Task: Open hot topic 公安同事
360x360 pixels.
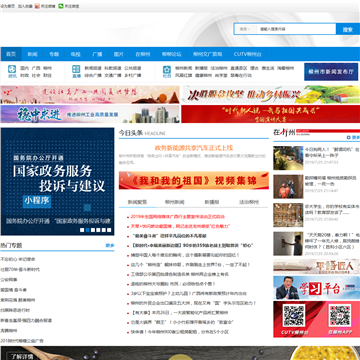Action: 9,279
